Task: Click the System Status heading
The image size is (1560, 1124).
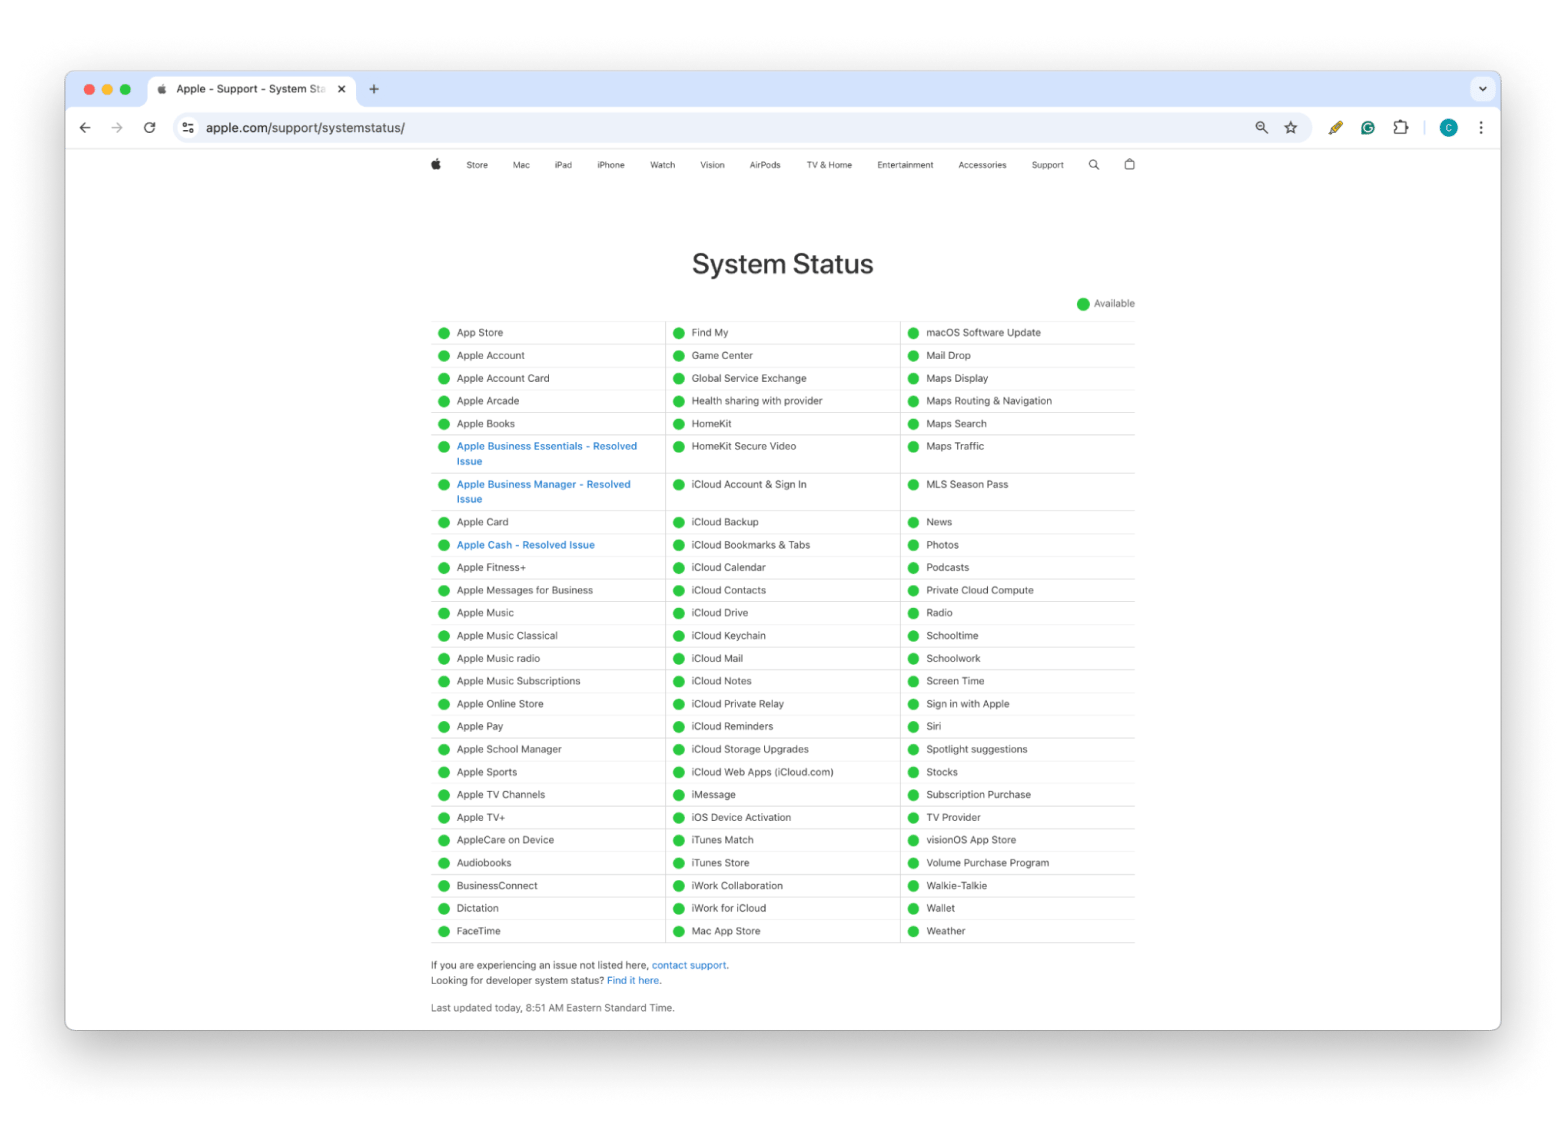Action: pos(782,264)
